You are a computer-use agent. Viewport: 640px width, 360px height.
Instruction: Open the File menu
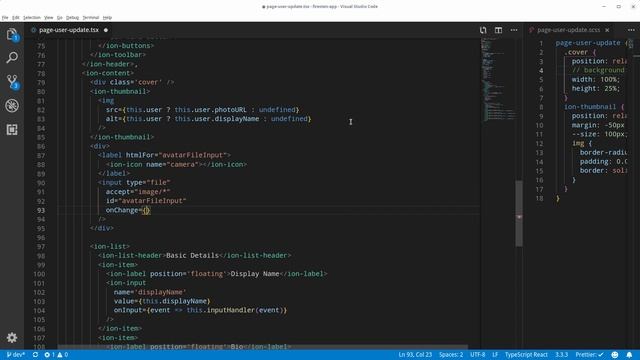coord(5,18)
